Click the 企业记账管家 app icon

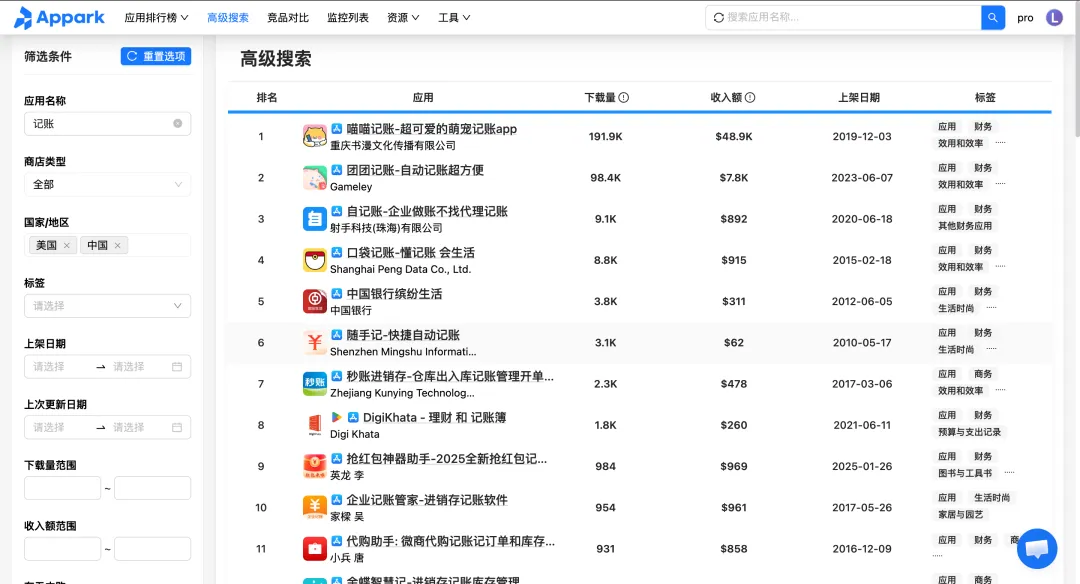(x=315, y=508)
